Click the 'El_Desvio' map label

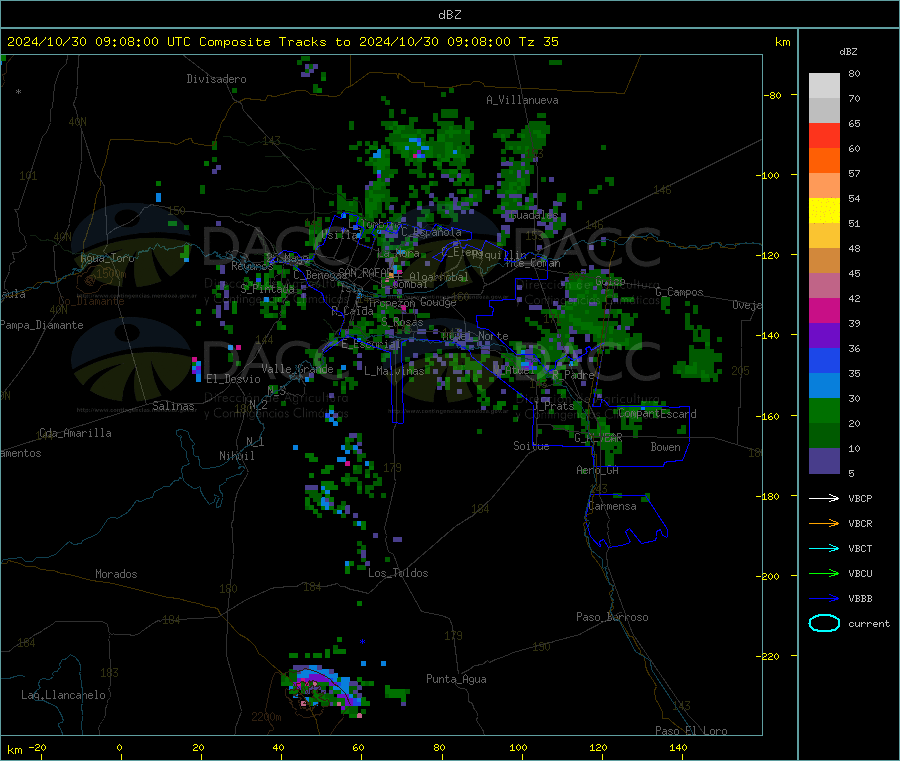click(233, 379)
